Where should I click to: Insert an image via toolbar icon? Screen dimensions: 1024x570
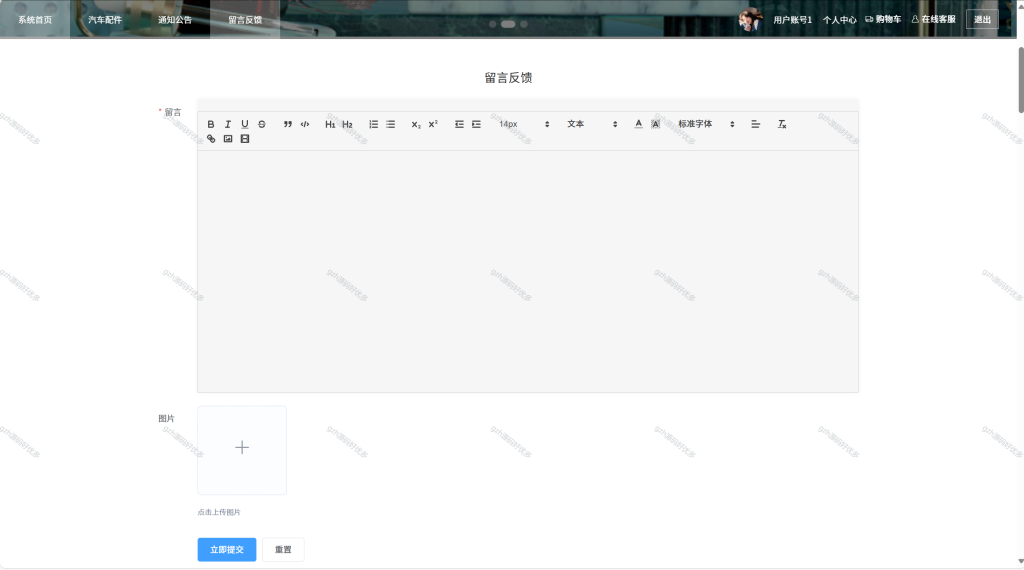(228, 139)
